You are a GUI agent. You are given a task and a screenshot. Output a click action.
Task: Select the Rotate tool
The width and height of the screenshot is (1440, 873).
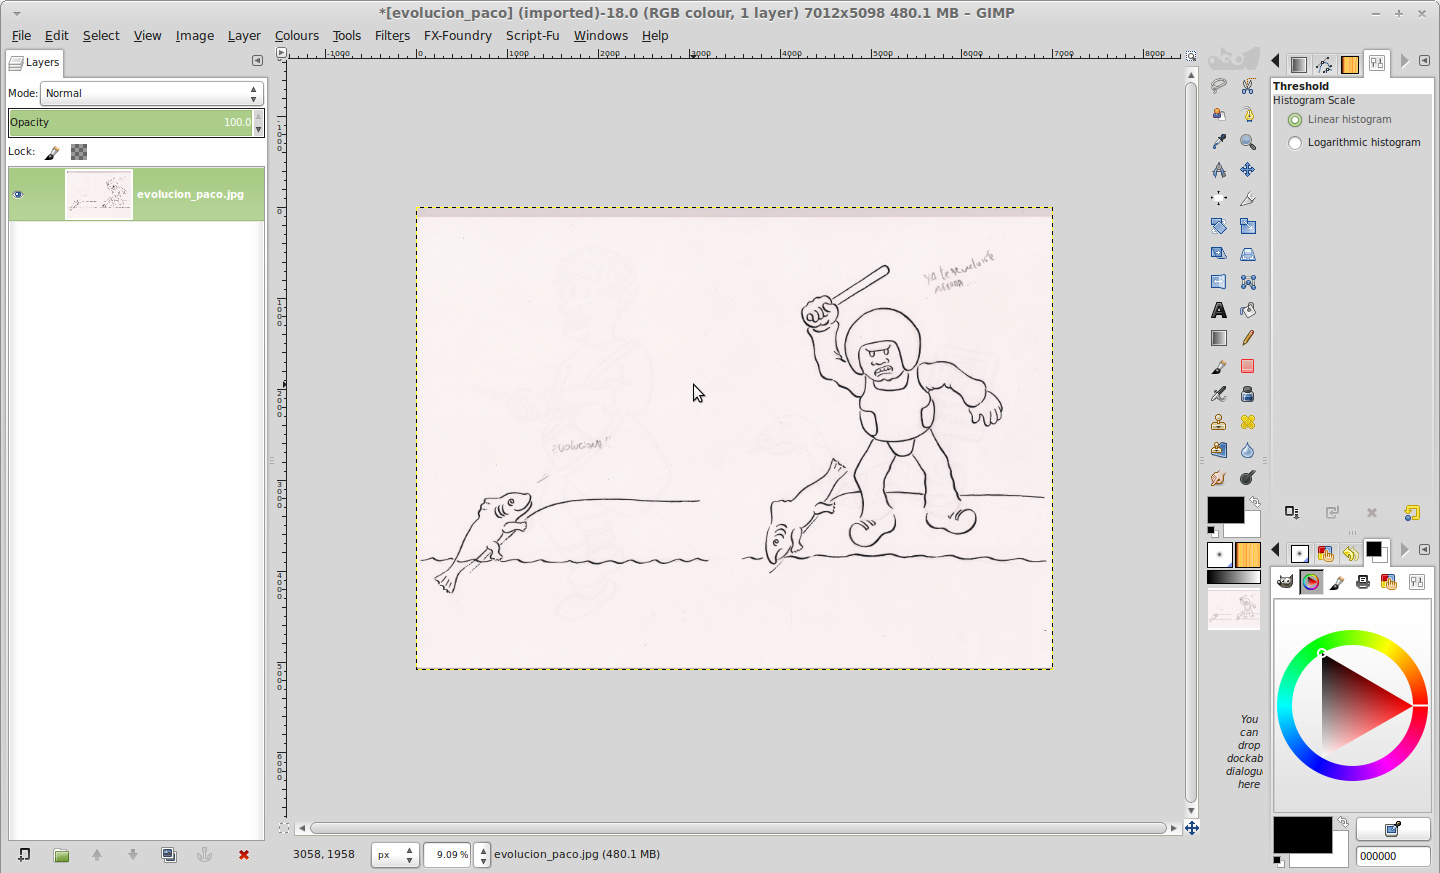(x=1219, y=226)
